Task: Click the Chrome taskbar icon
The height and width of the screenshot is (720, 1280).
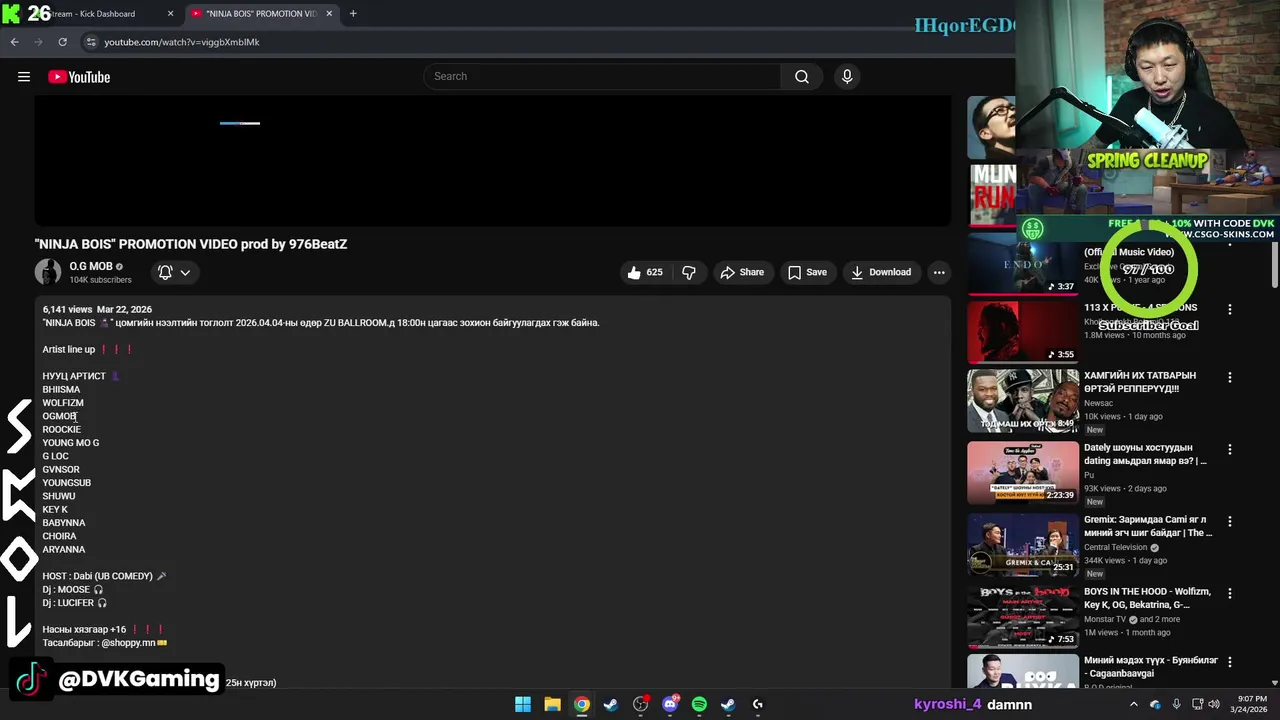Action: 581,704
